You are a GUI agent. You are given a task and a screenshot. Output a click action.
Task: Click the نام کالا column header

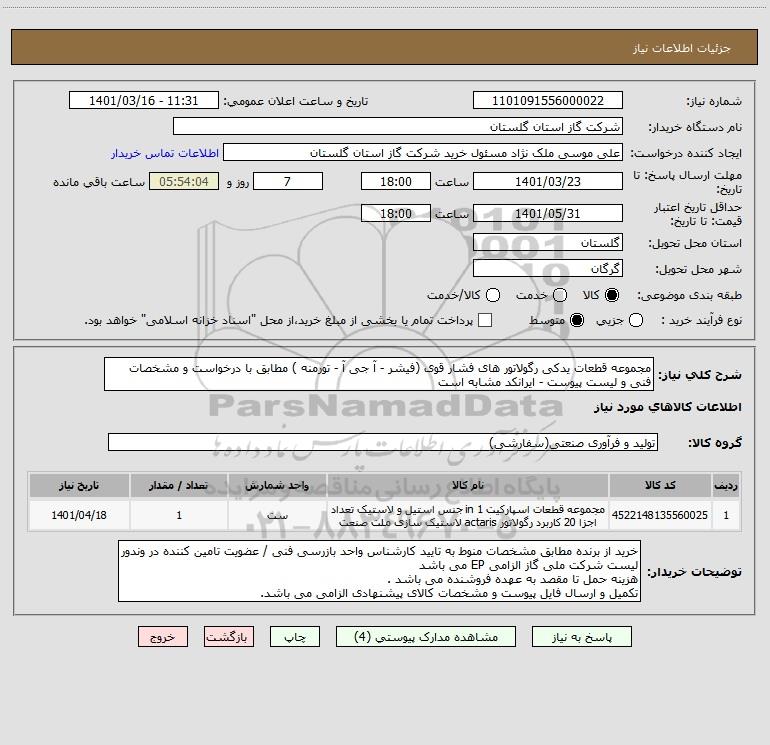468,485
